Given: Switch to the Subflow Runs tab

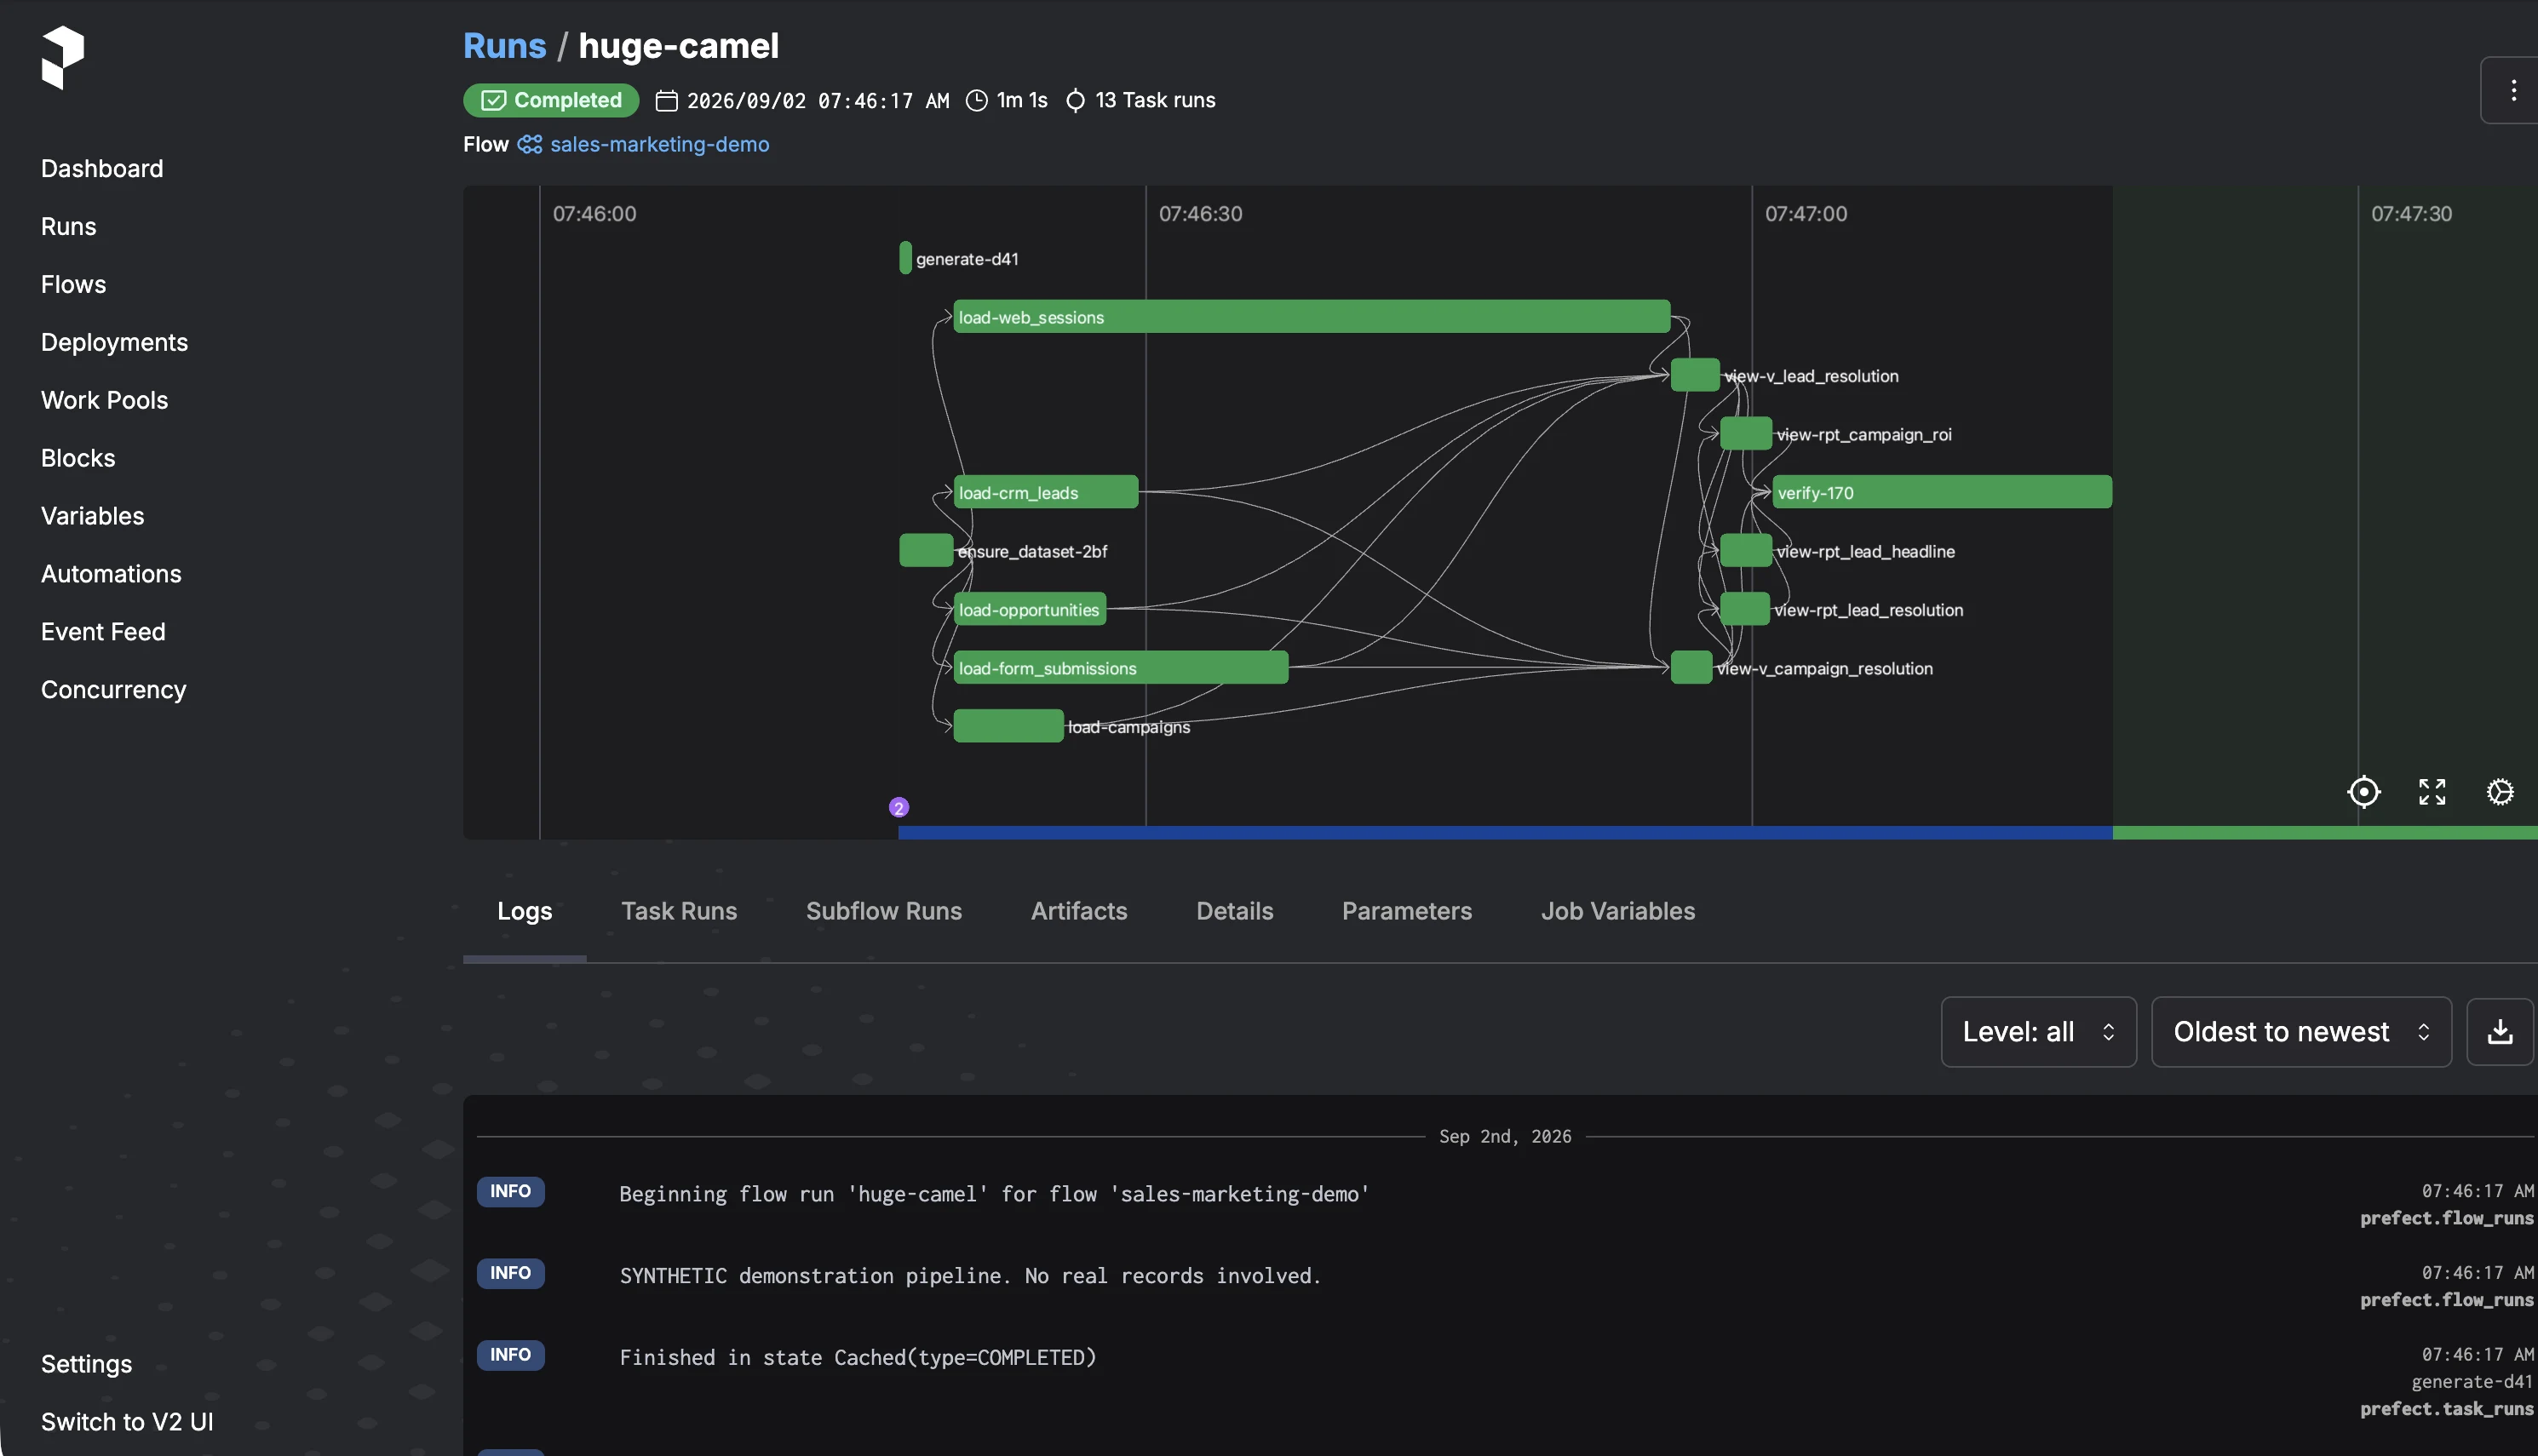Looking at the screenshot, I should (884, 911).
